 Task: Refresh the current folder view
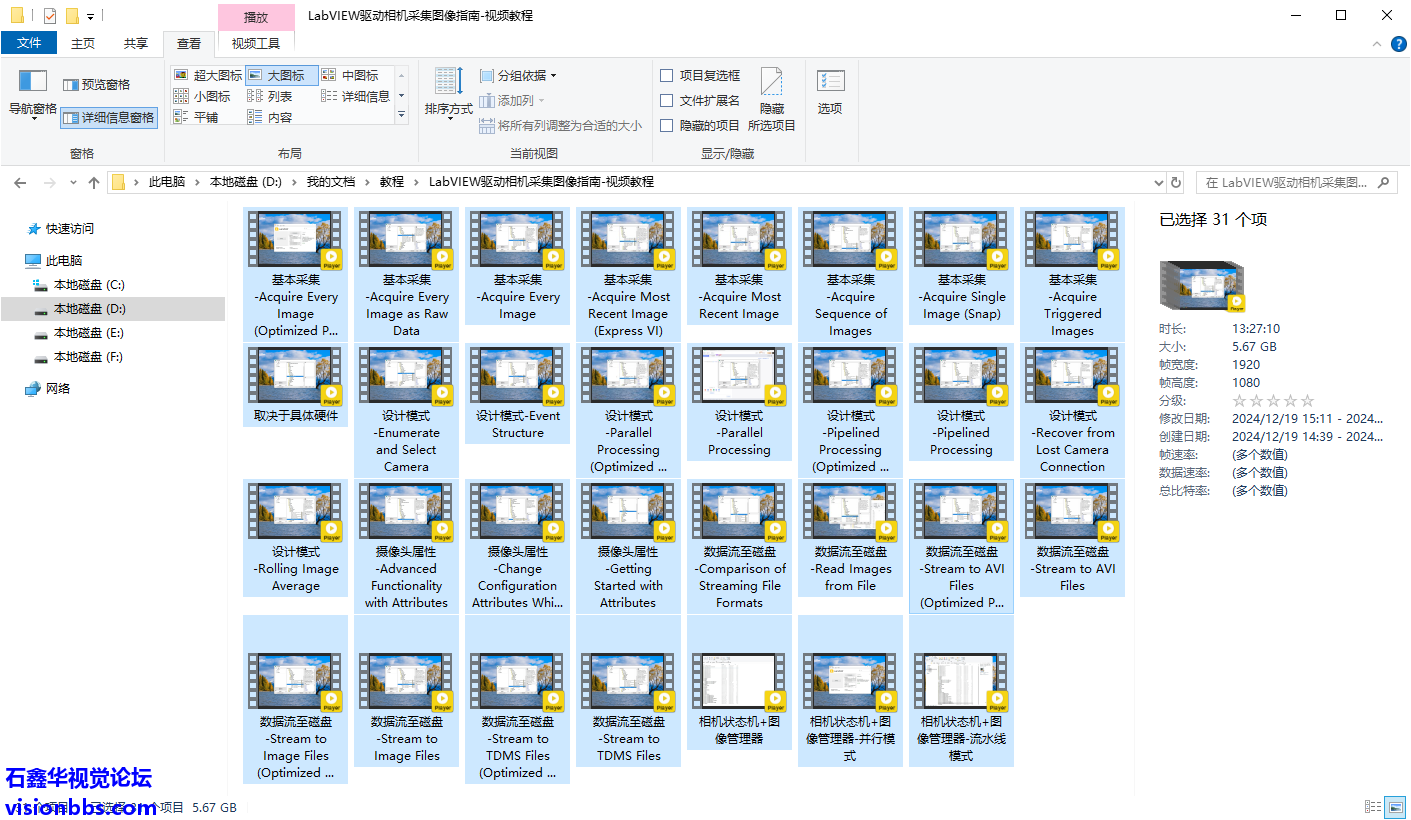pos(1176,182)
